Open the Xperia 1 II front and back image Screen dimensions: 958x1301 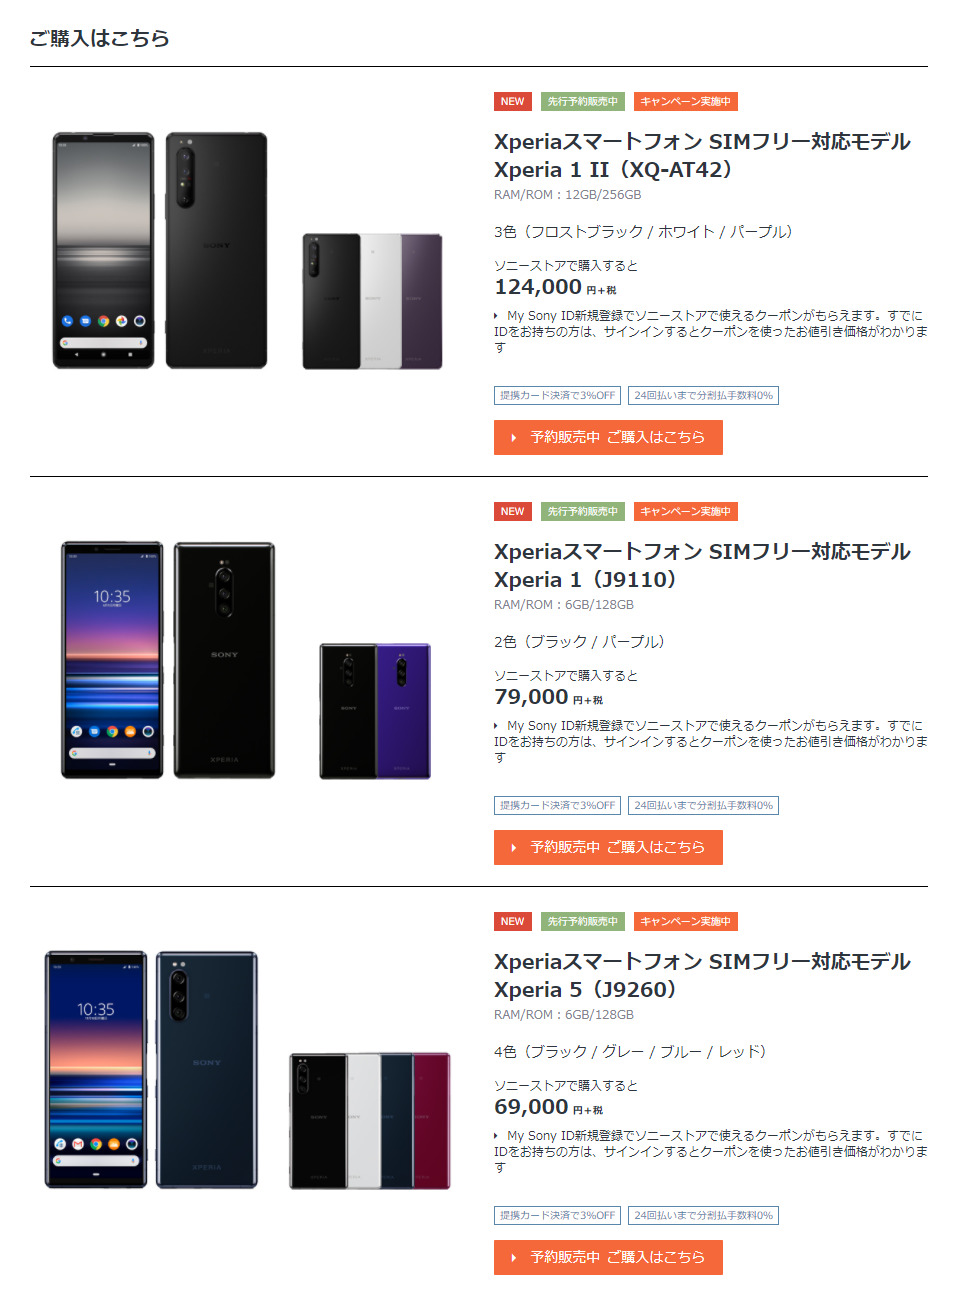tap(160, 250)
